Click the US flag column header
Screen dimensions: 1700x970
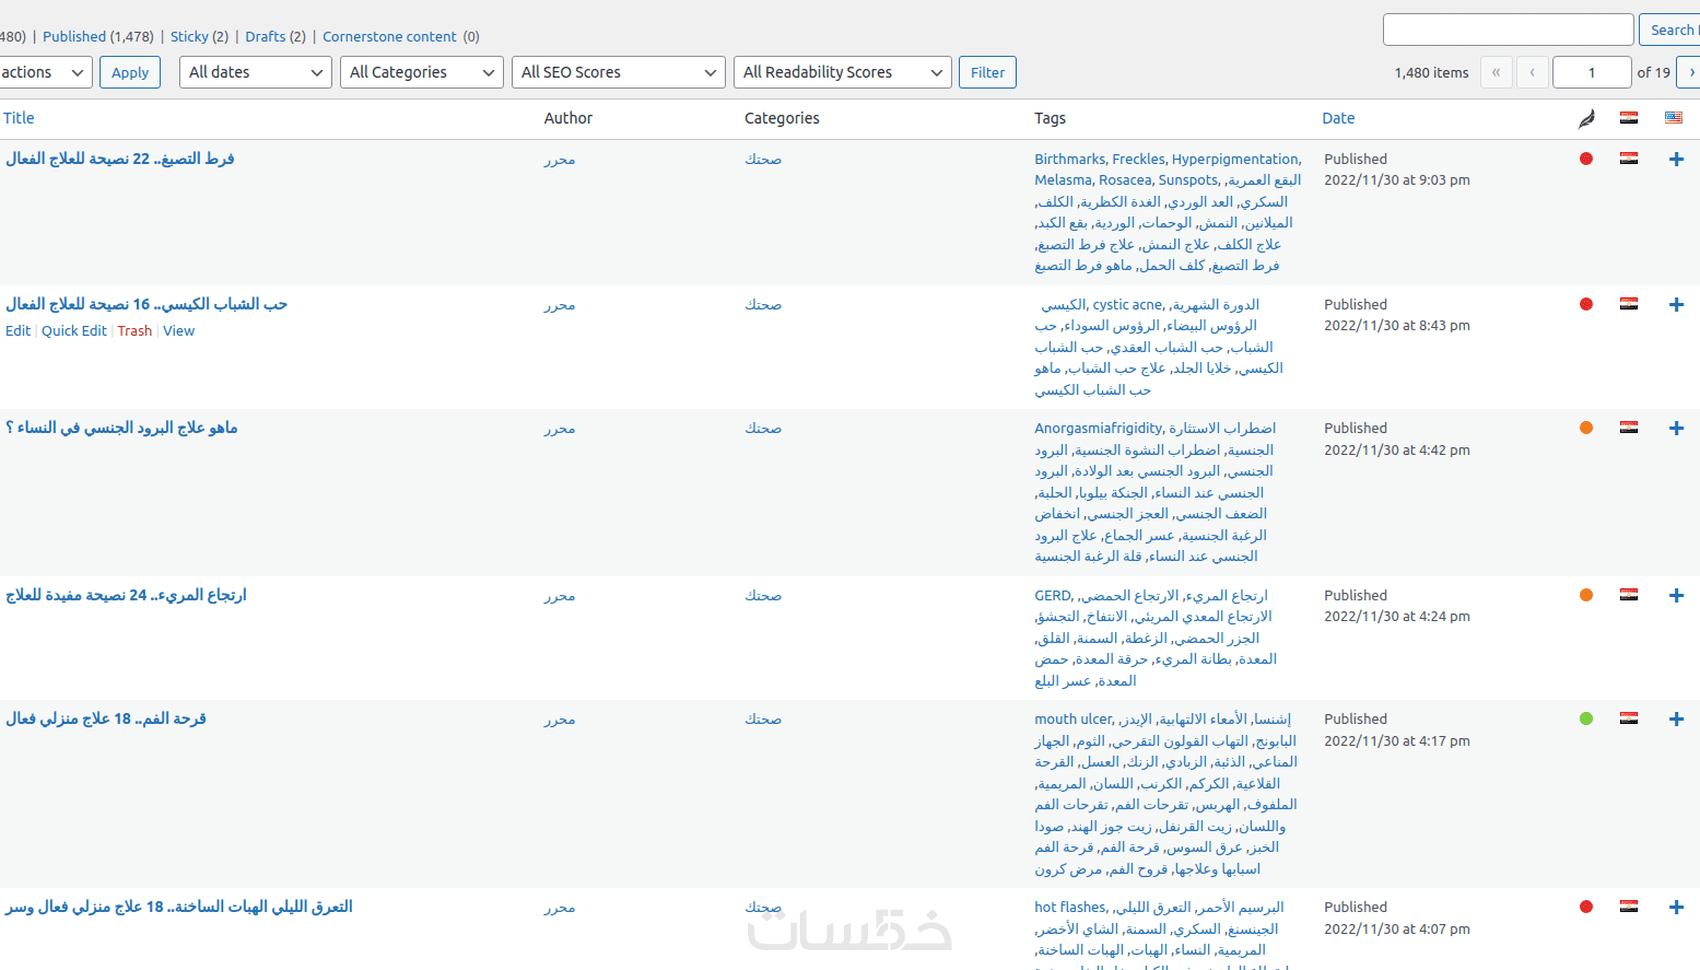click(1674, 118)
